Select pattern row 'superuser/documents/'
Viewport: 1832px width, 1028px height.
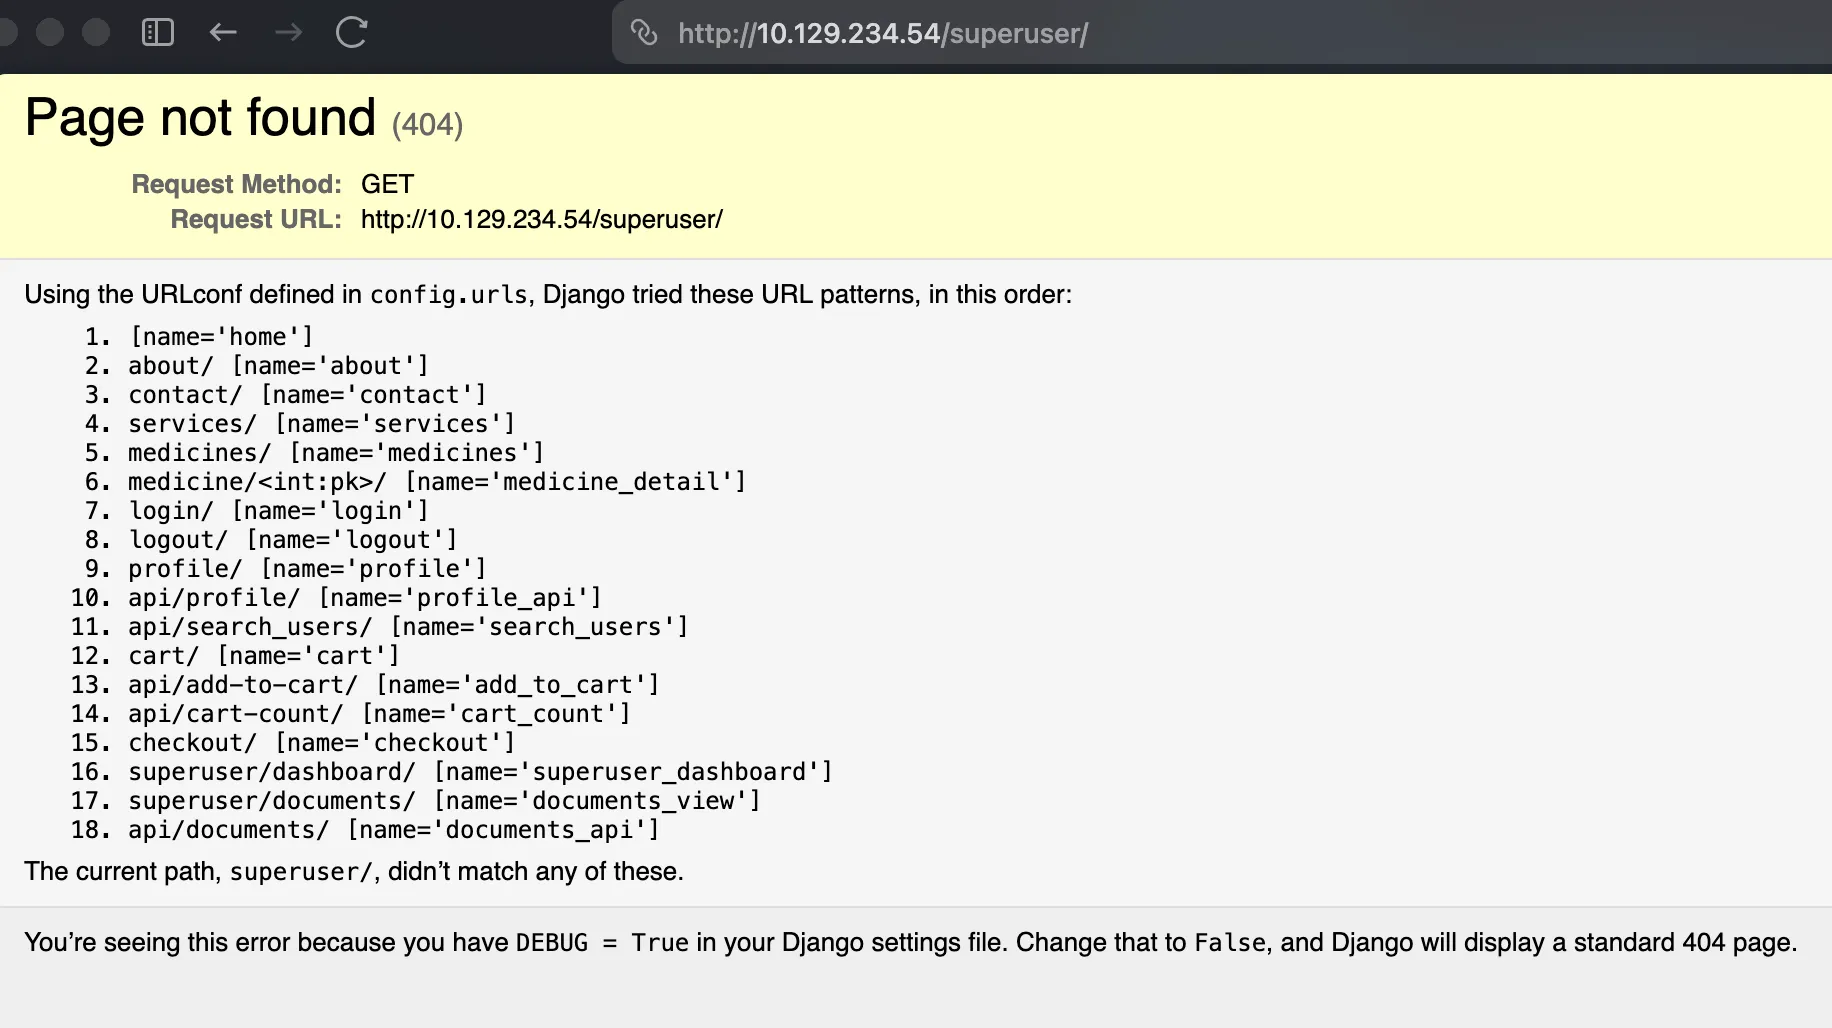click(444, 801)
